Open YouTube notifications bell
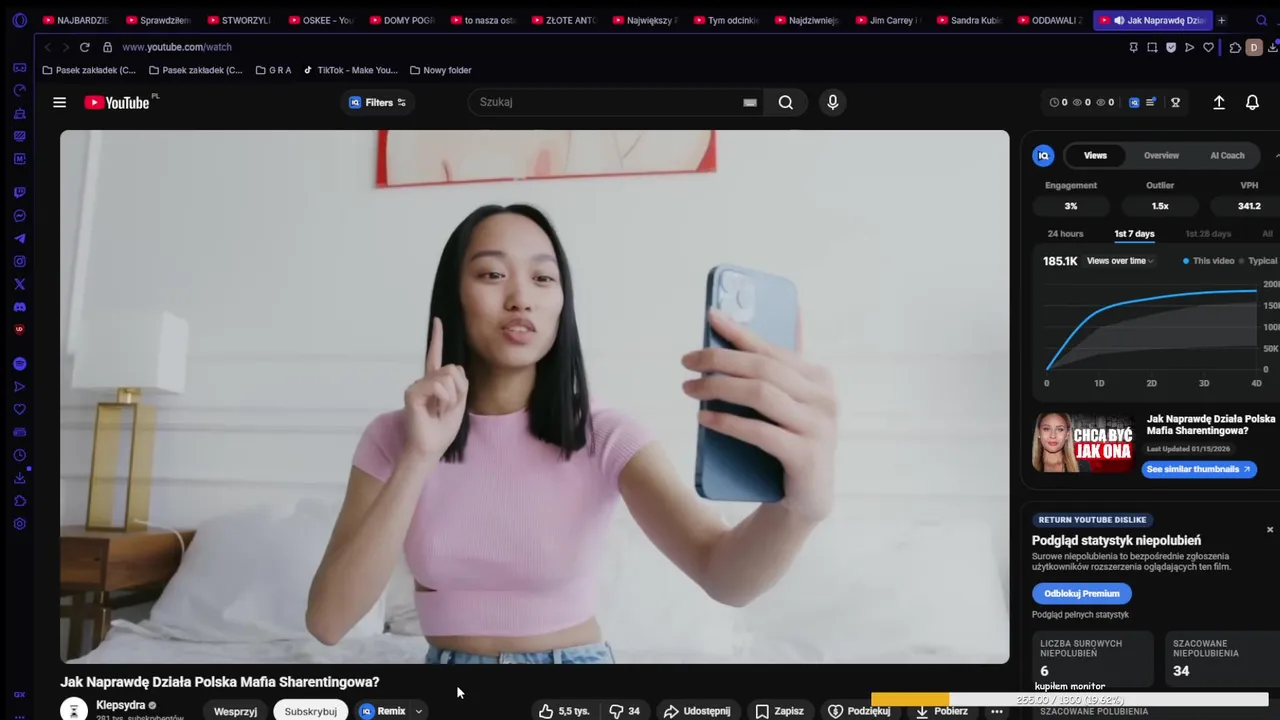This screenshot has height=720, width=1280. pyautogui.click(x=1252, y=102)
